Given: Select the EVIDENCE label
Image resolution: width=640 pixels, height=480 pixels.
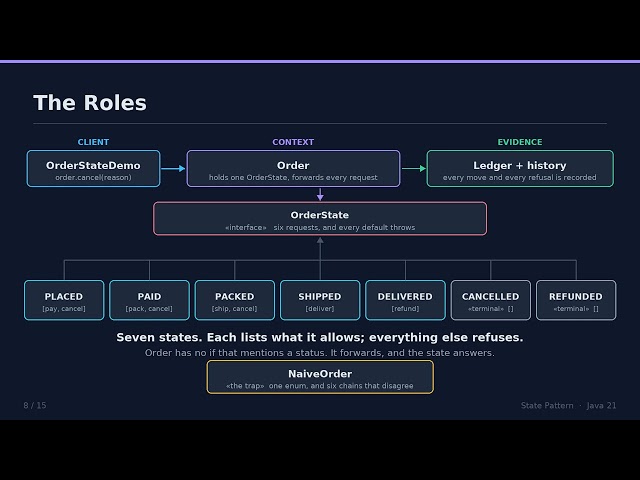Looking at the screenshot, I should tap(520, 142).
